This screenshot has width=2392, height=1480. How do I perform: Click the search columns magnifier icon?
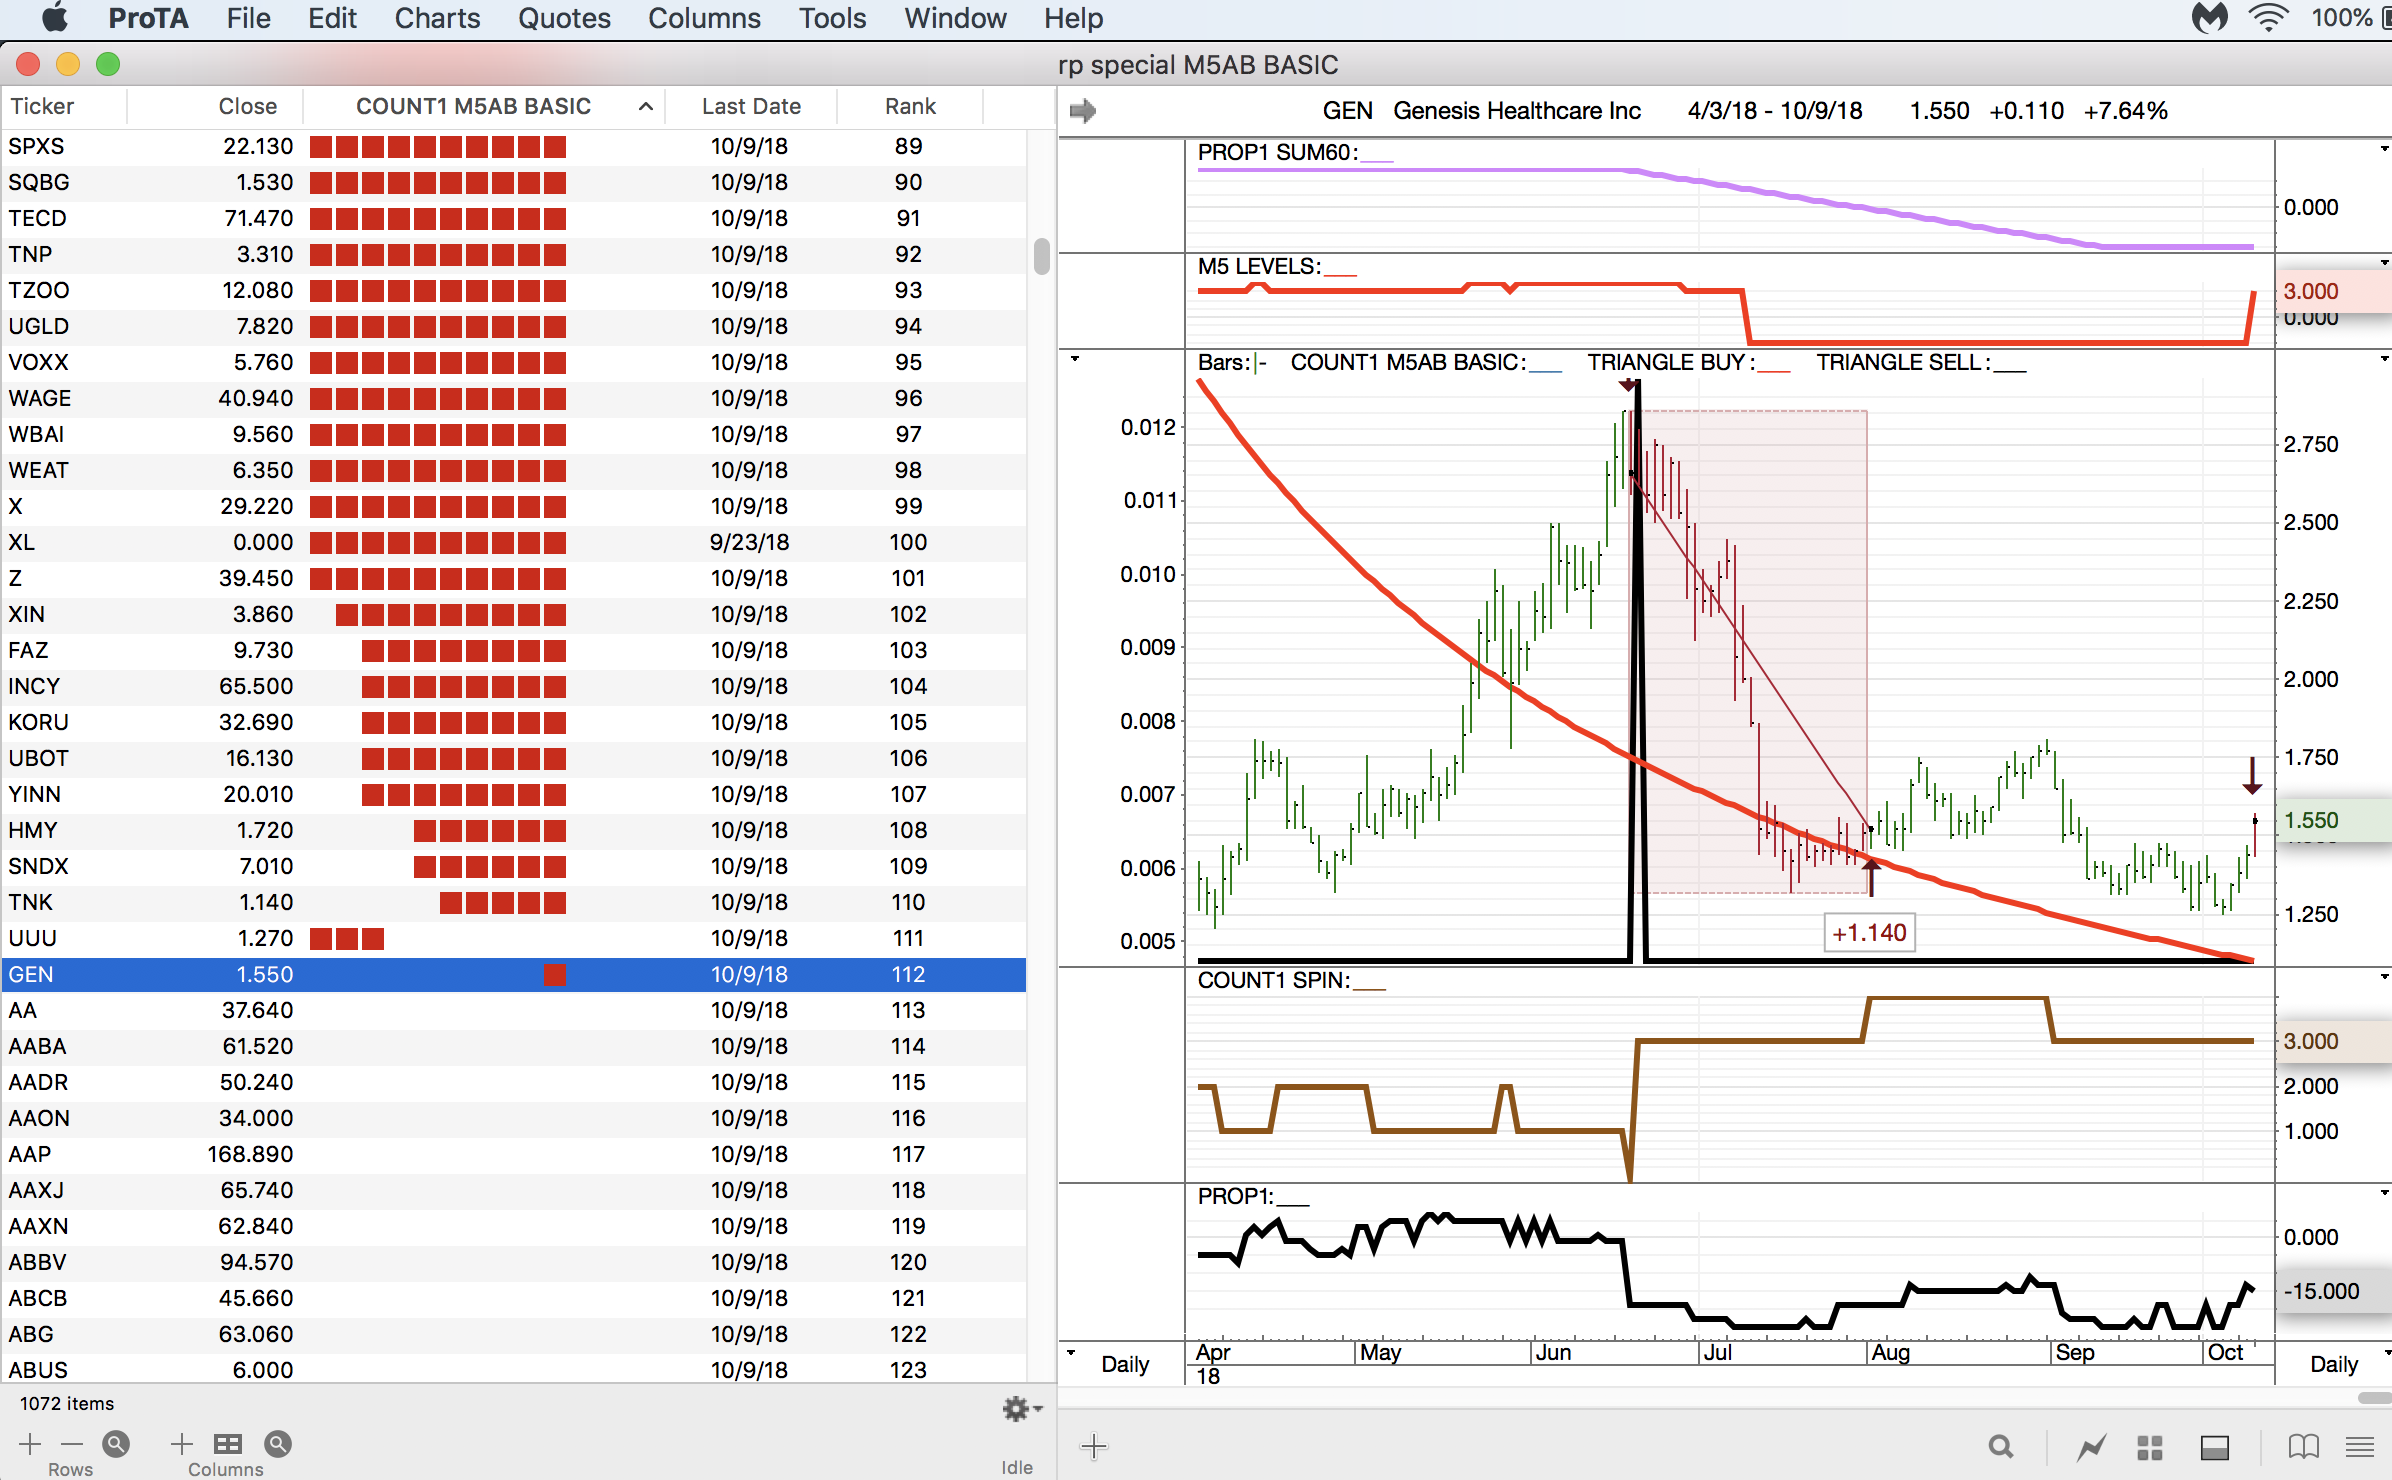point(277,1444)
